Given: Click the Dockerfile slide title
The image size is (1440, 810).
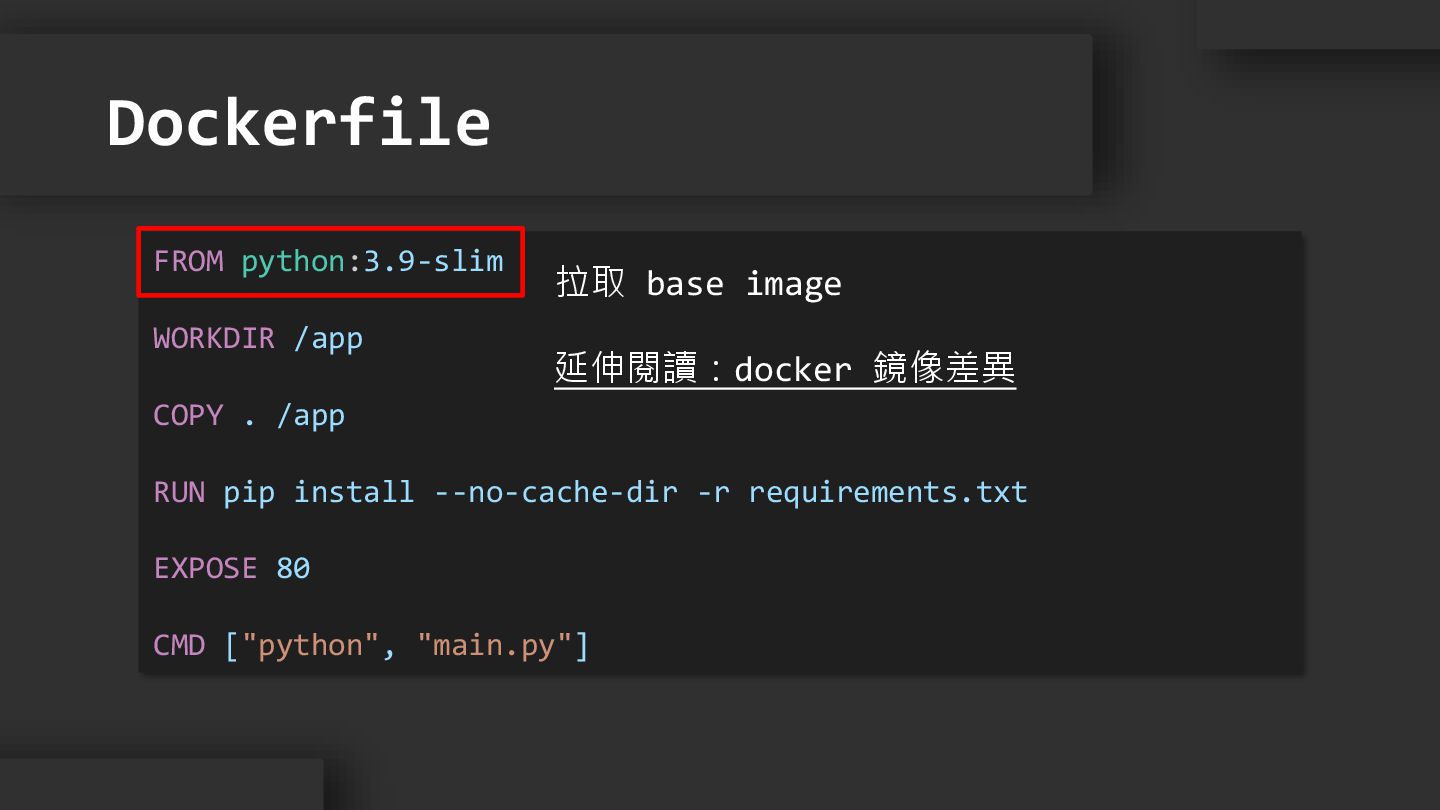Looking at the screenshot, I should [x=298, y=124].
